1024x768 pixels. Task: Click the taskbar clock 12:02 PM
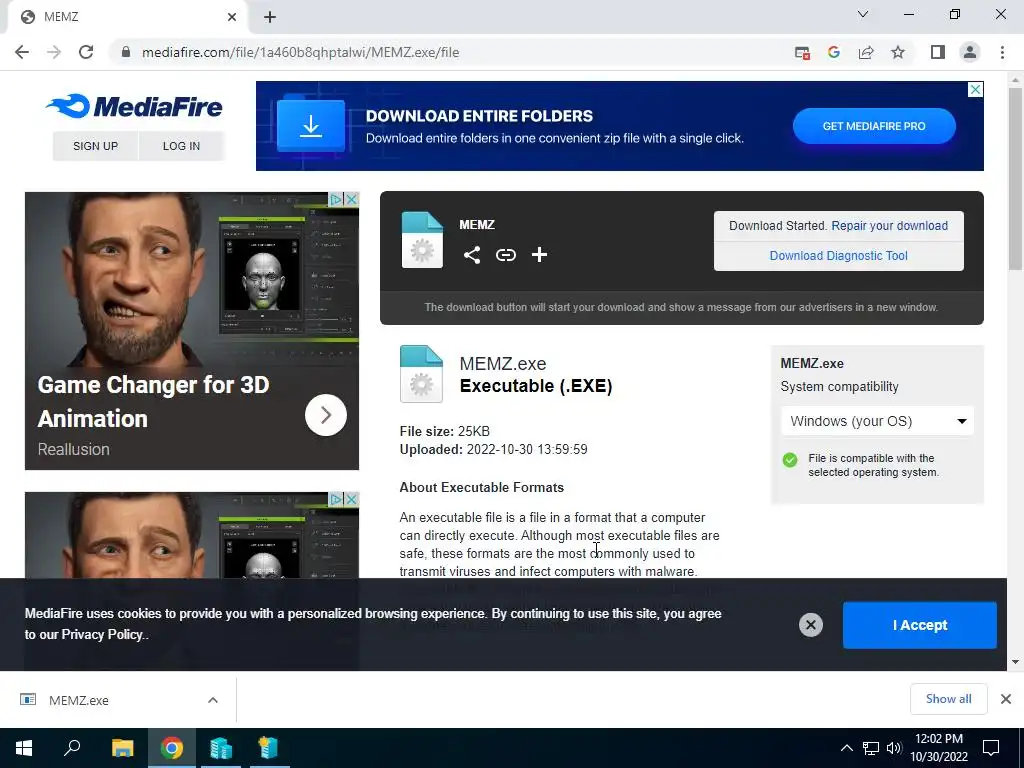click(938, 739)
